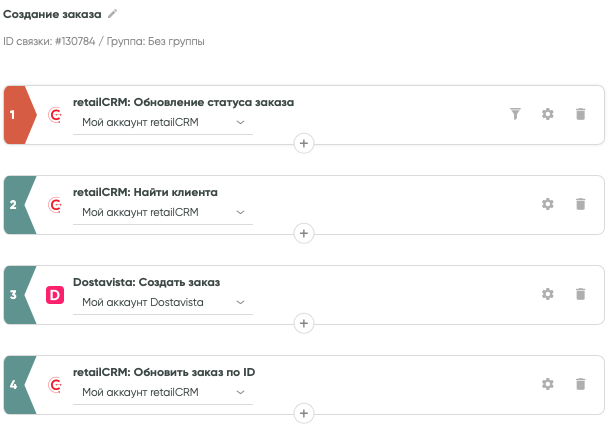Delete the "Dostavista: Создать заказ" step
Screen dimensions: 610x429
(x=580, y=294)
